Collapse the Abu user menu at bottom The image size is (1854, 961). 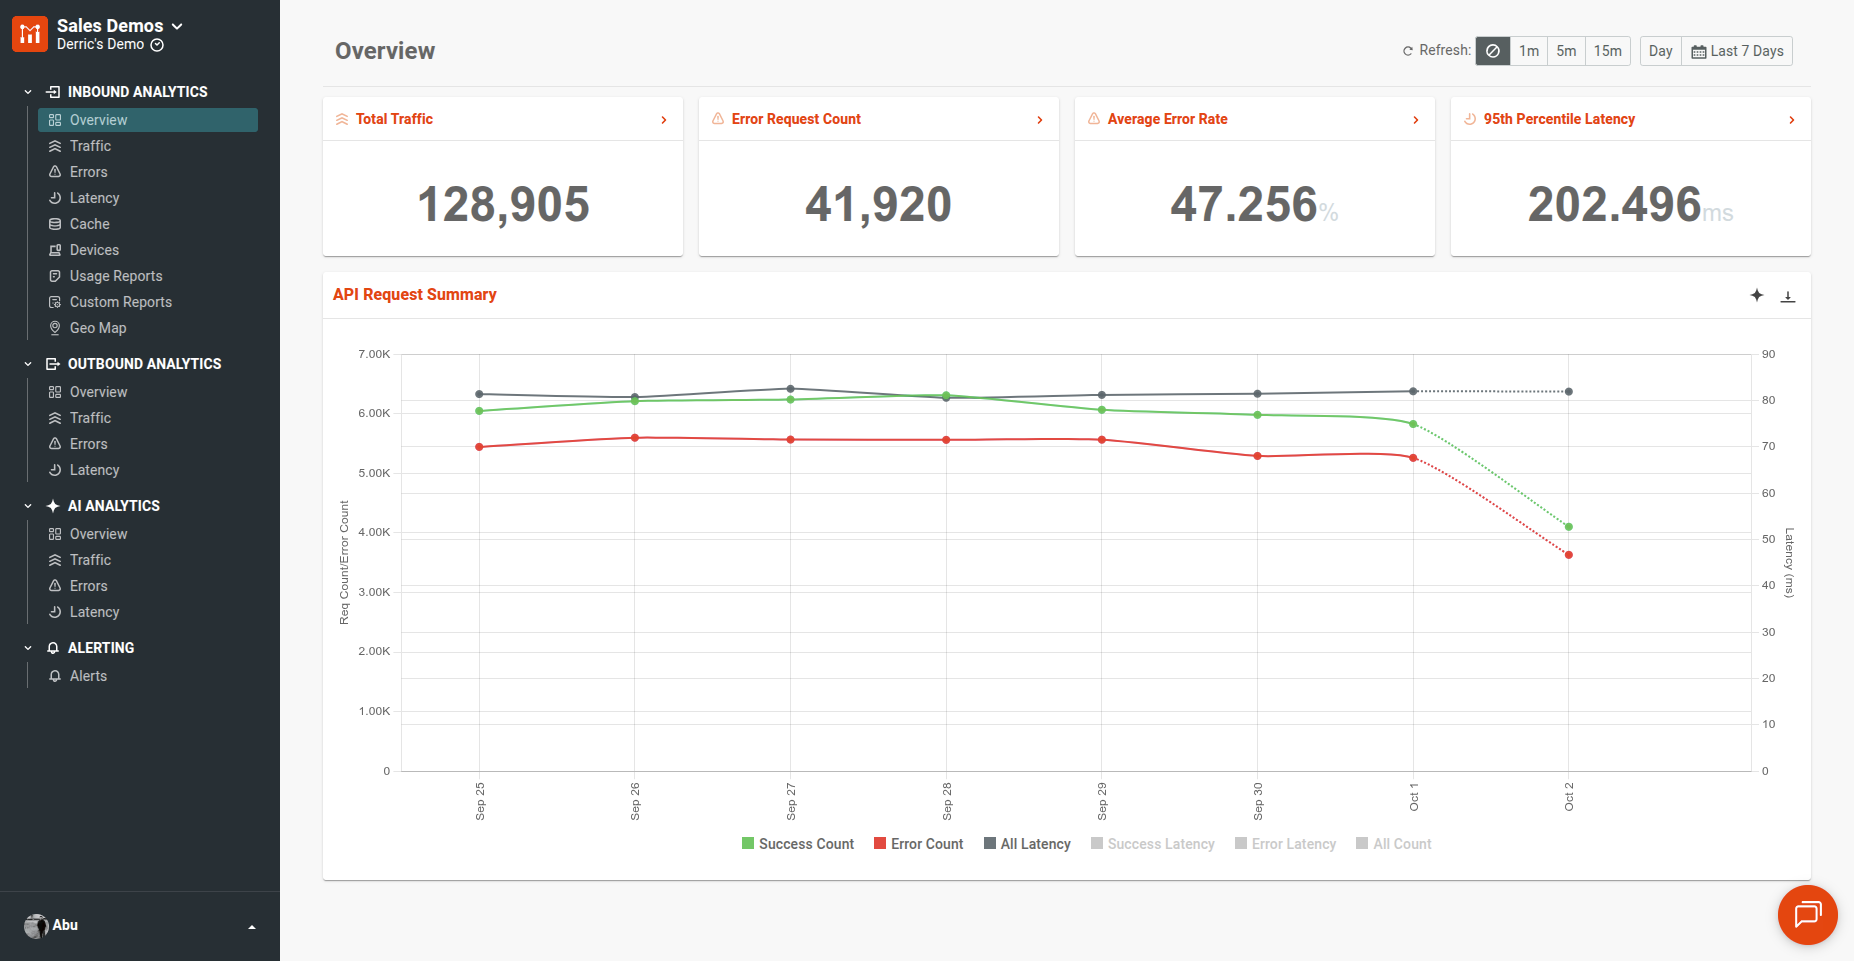(x=252, y=926)
